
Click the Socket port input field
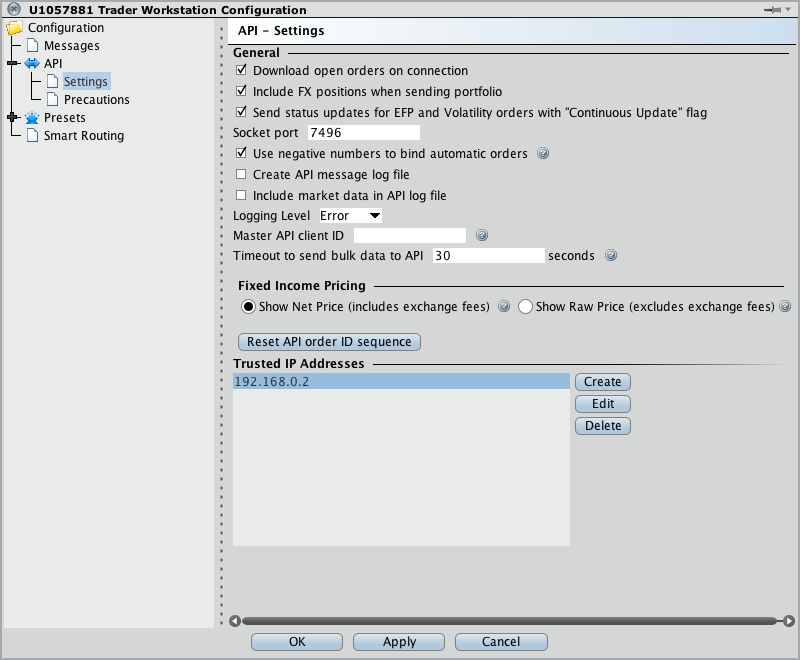point(364,133)
